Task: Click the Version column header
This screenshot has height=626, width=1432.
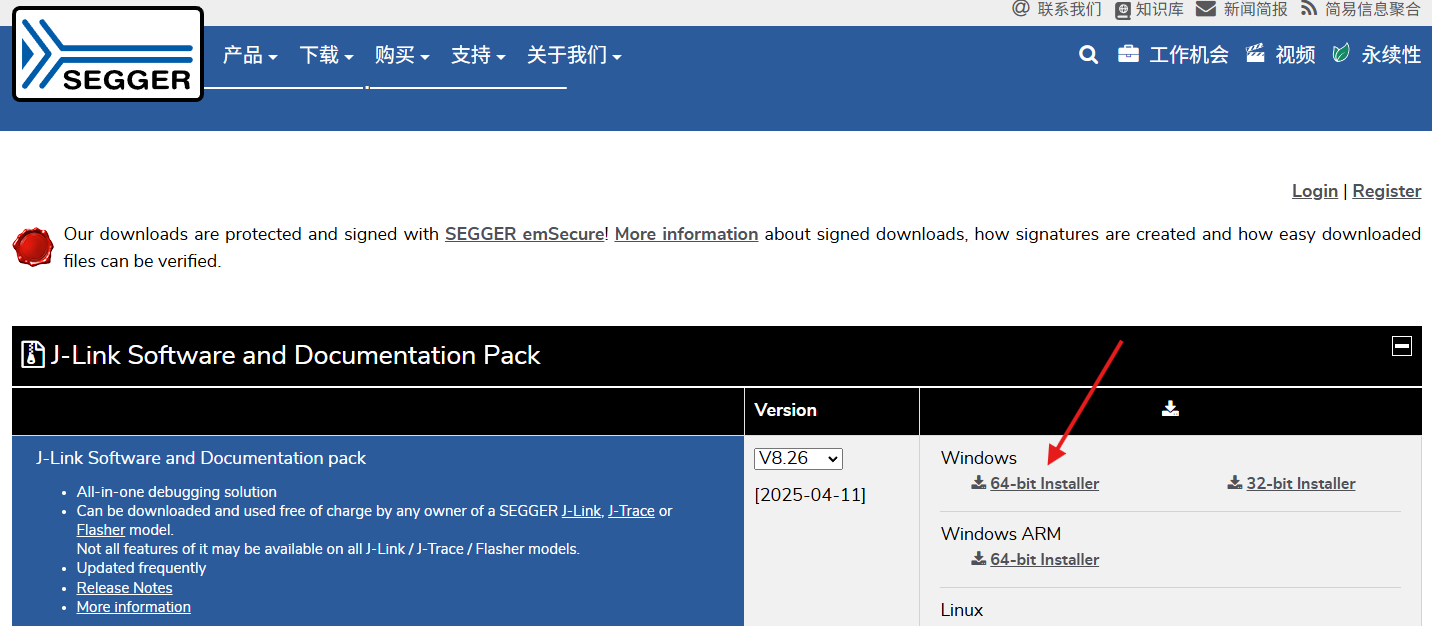Action: [x=785, y=410]
